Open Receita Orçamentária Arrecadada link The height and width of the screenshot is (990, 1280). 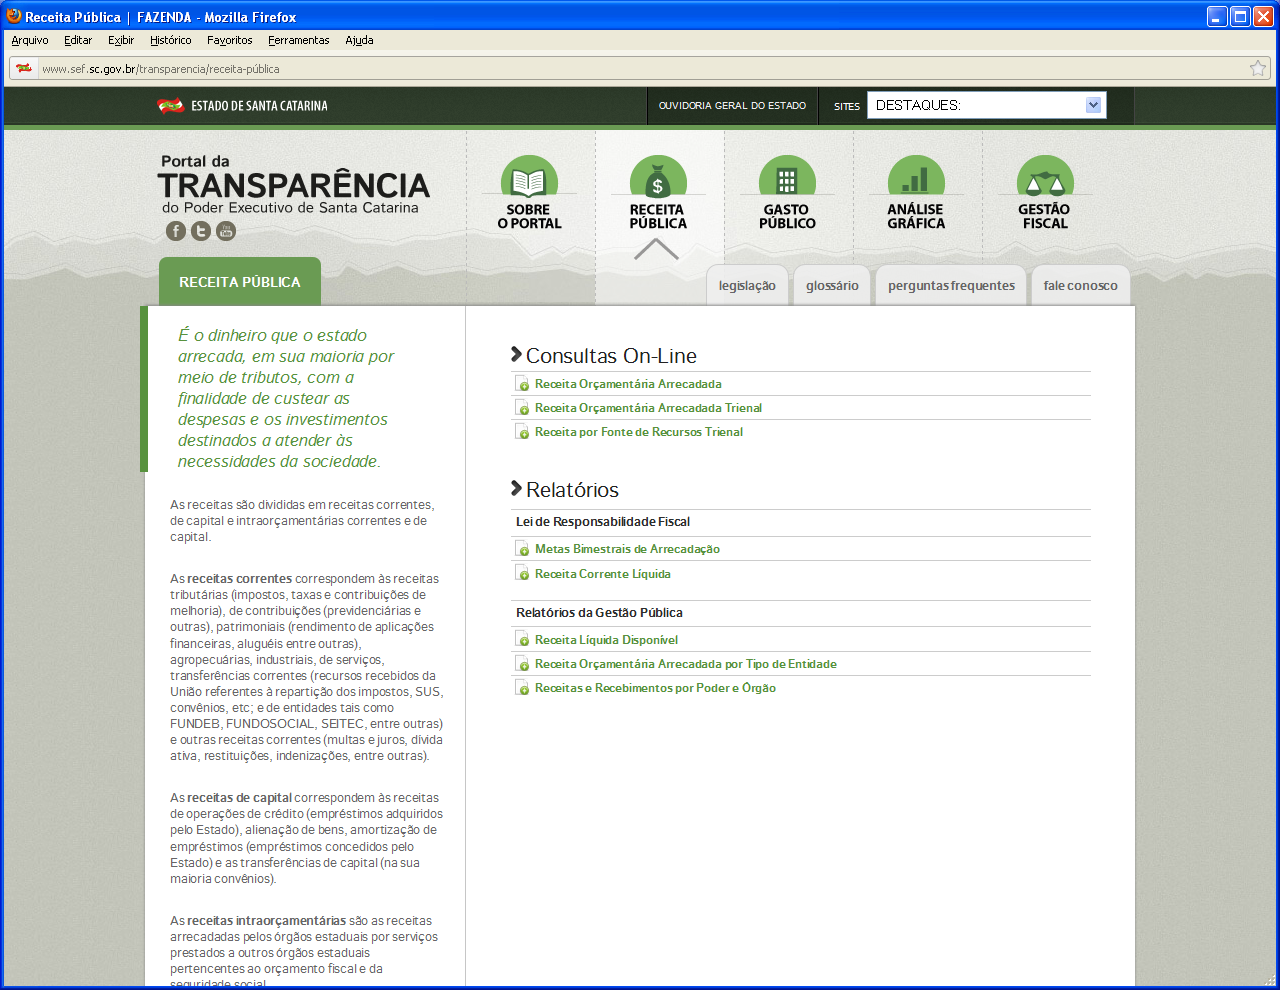(628, 384)
